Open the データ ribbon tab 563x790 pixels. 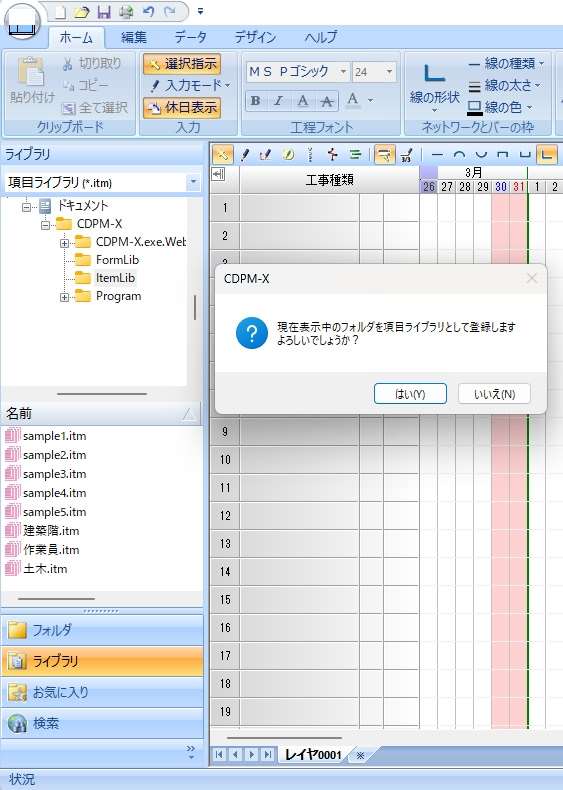[191, 37]
